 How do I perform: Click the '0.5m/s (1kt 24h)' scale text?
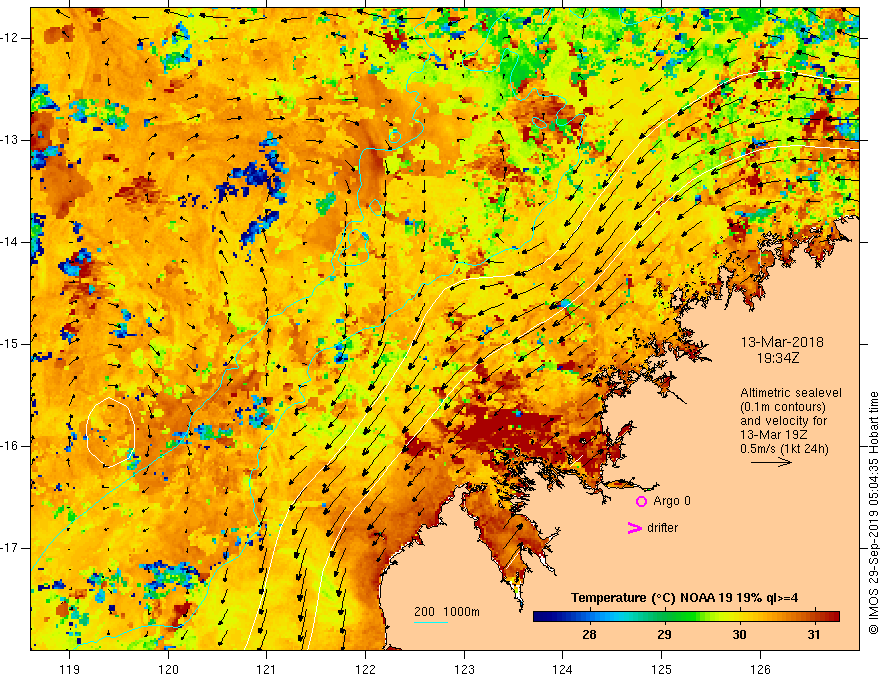pos(784,449)
